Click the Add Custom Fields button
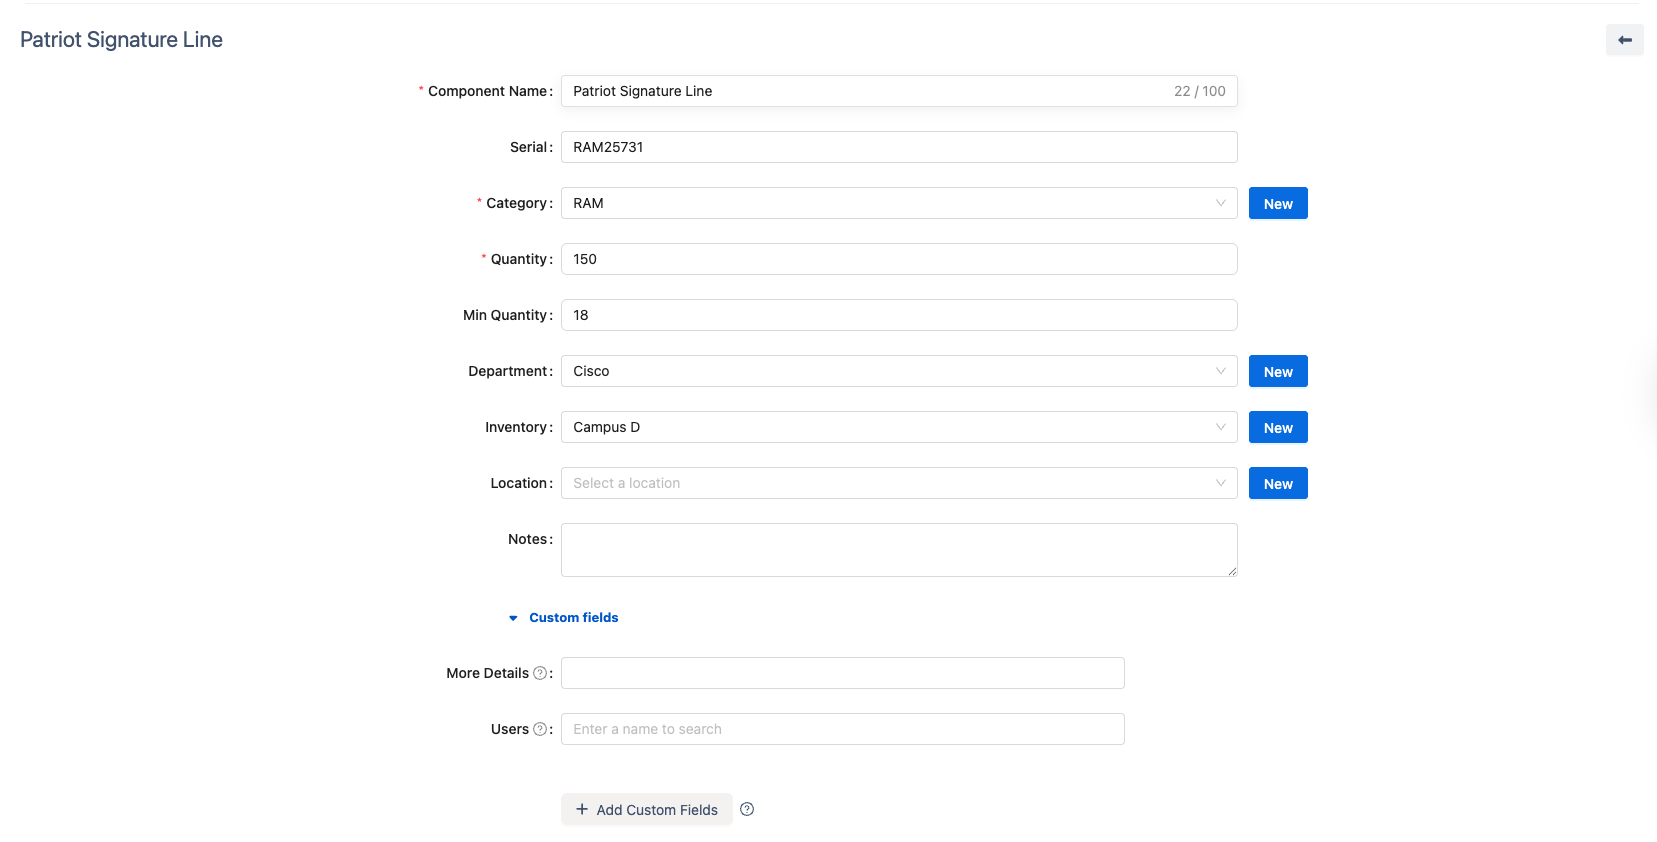Viewport: 1657px width, 842px height. point(647,810)
